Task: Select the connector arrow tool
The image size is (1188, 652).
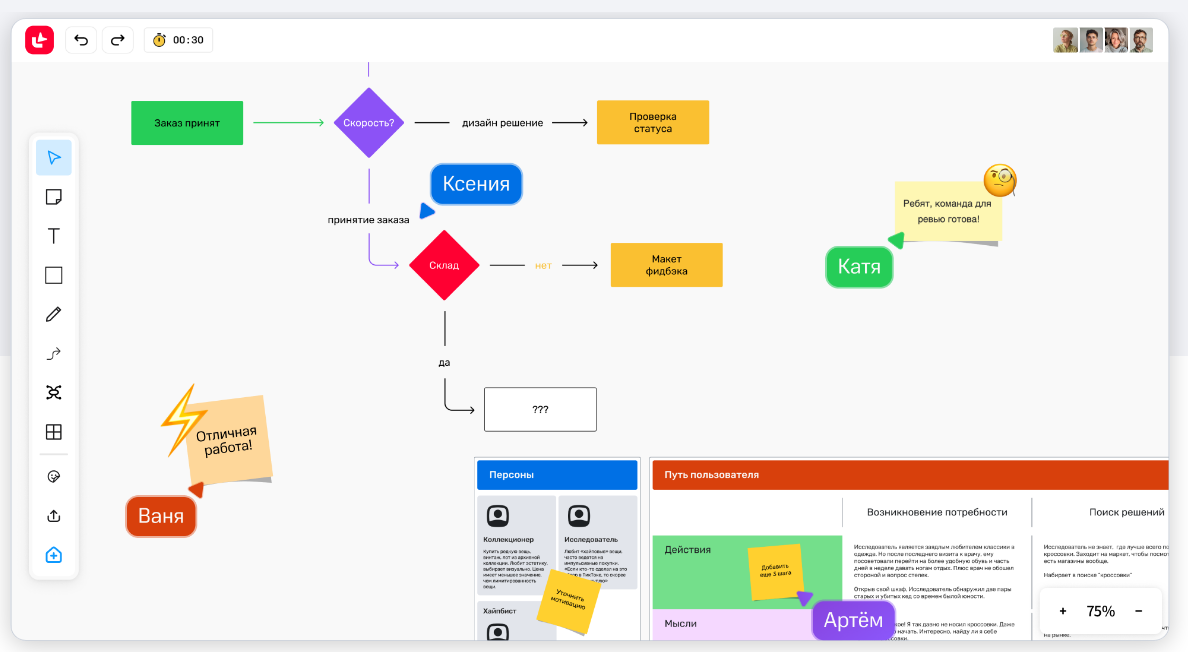Action: 54,353
